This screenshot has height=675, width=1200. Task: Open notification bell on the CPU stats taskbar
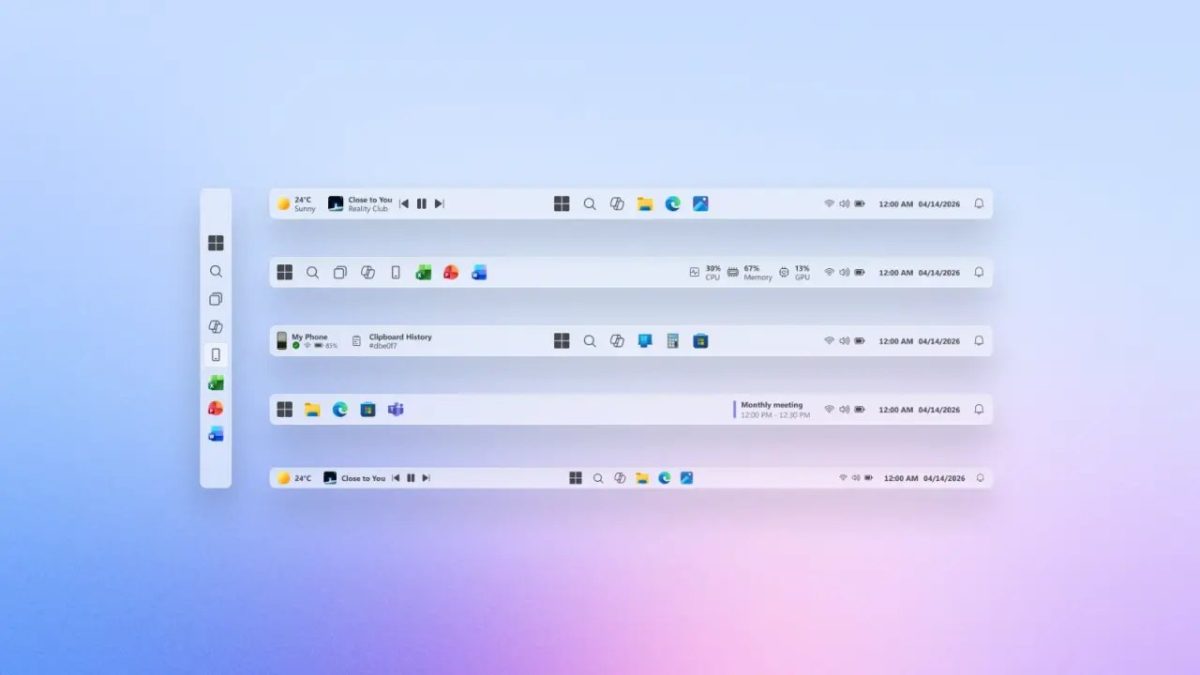(979, 272)
